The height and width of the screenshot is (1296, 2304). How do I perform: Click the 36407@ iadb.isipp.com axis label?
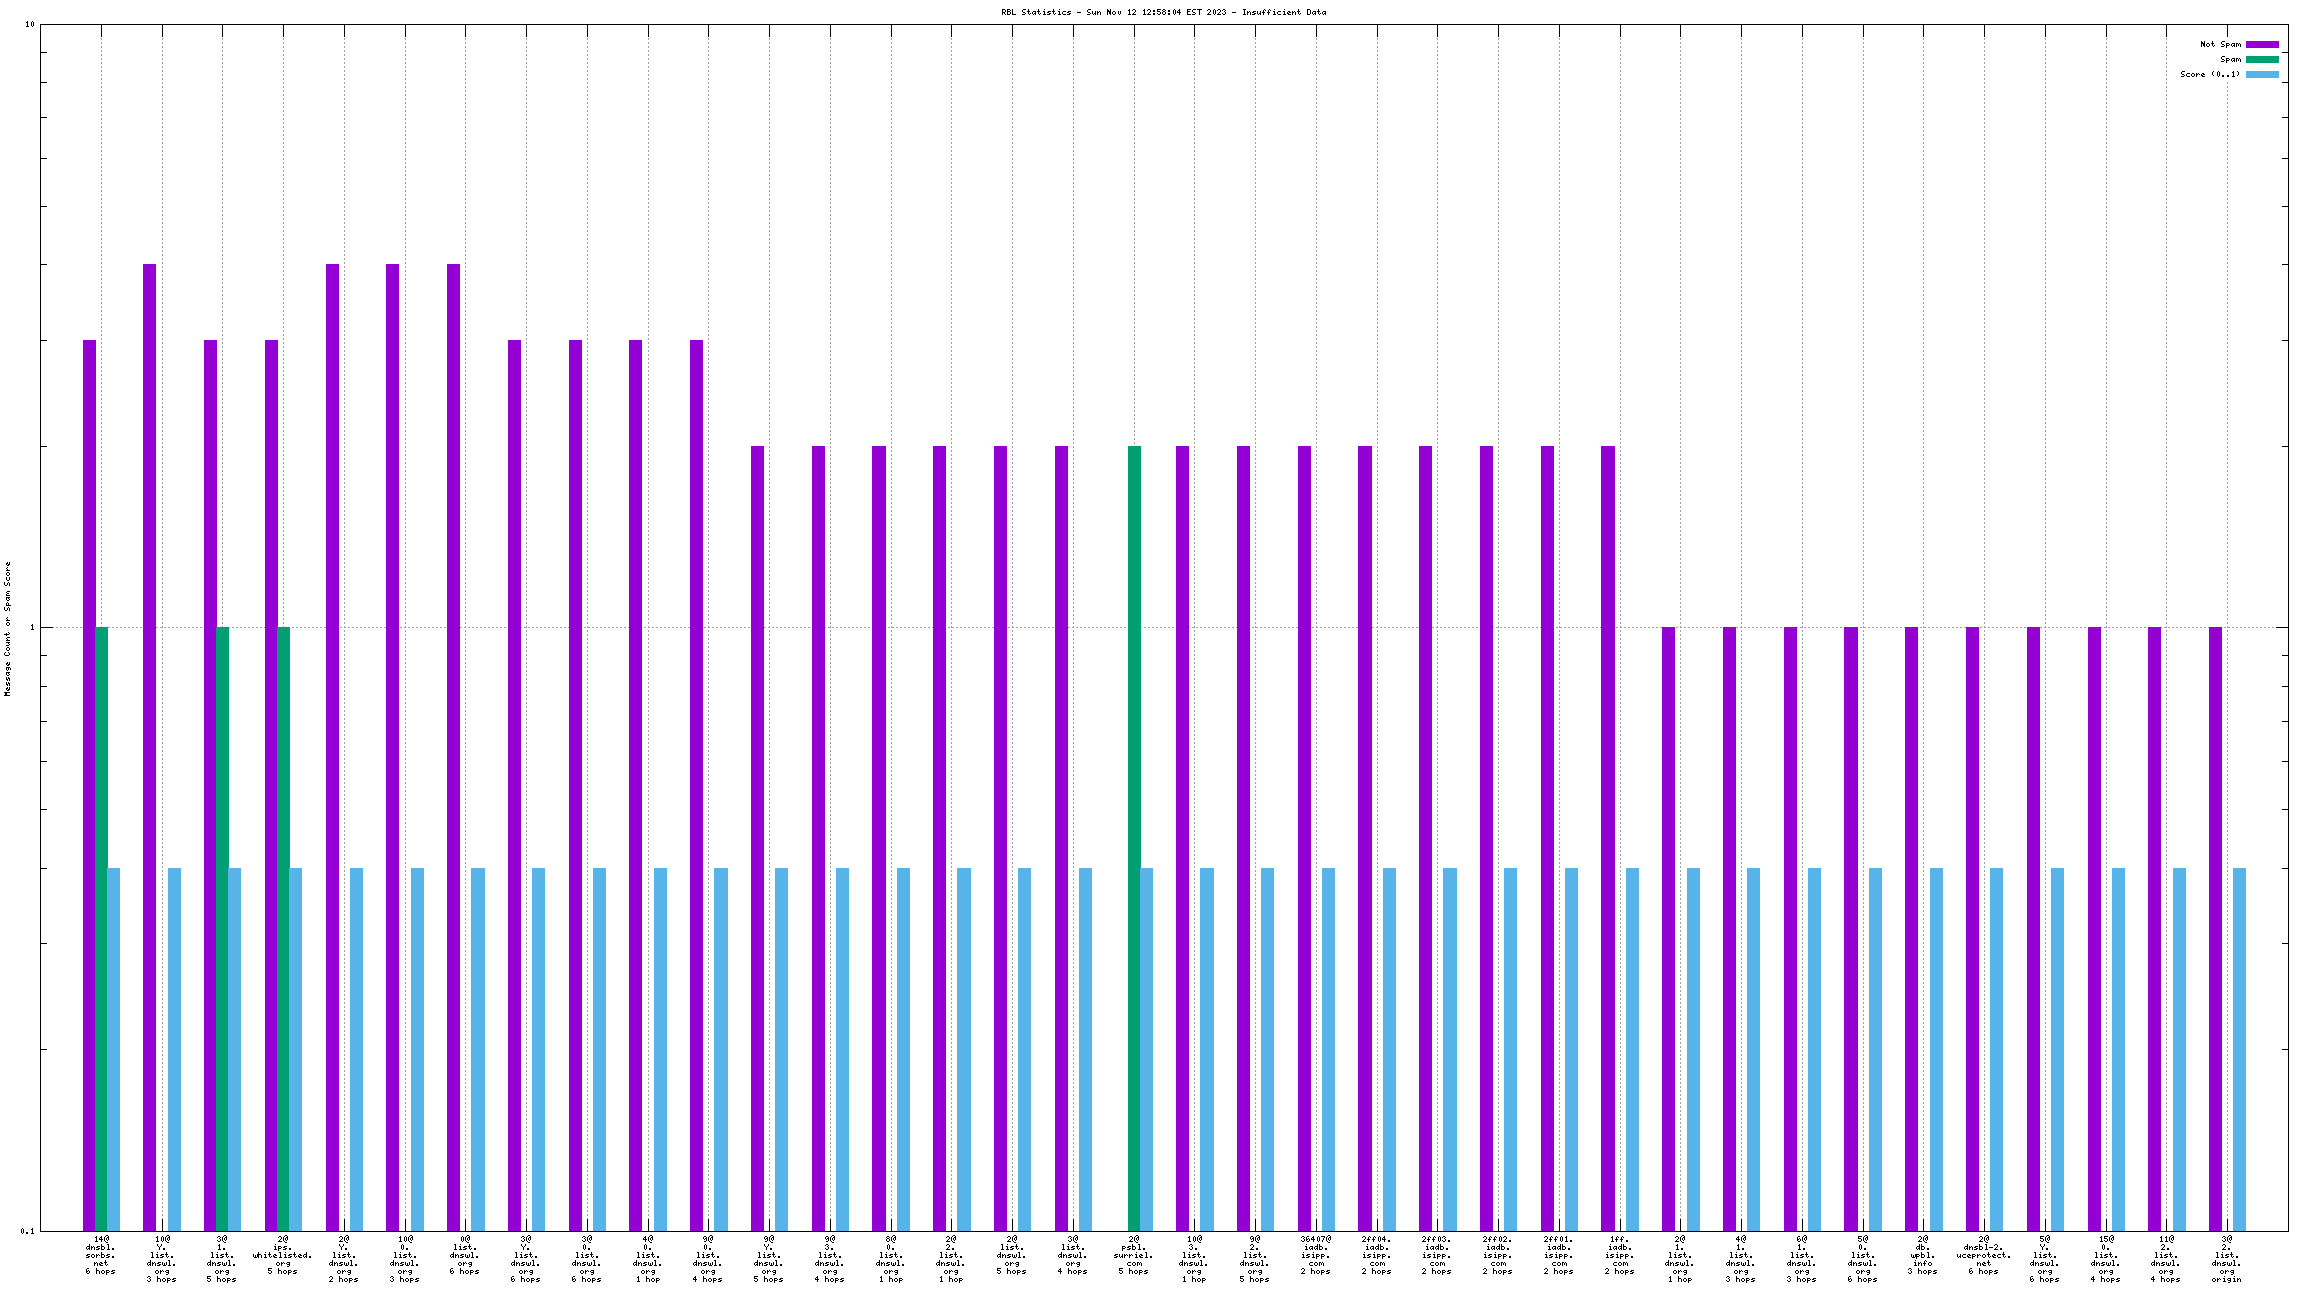coord(1315,1255)
